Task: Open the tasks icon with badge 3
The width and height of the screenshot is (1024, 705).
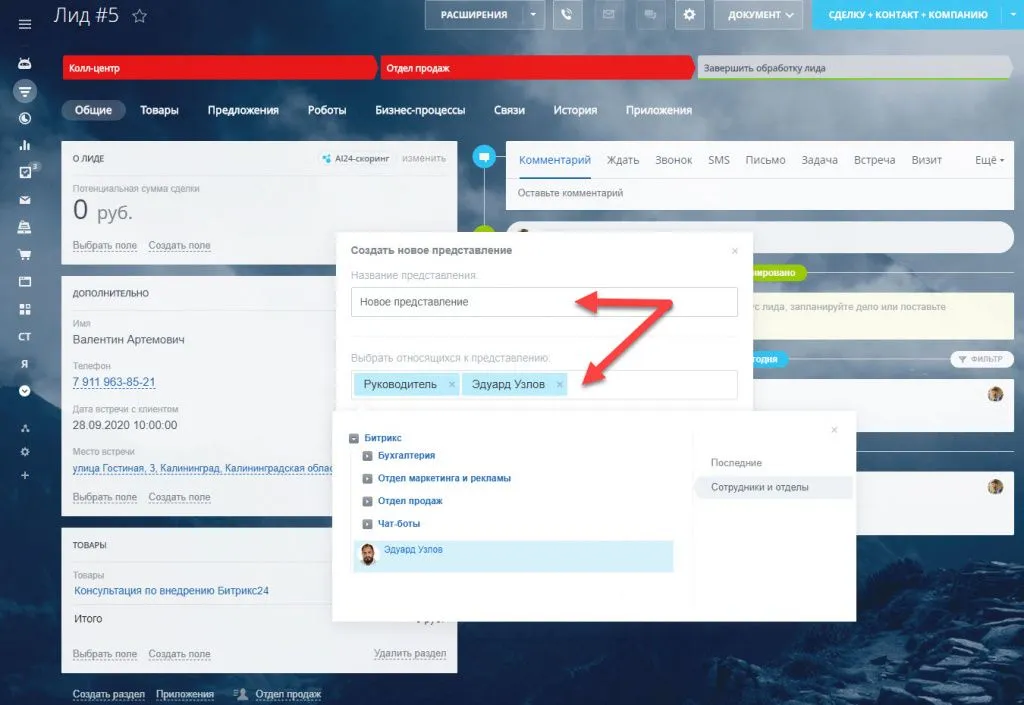Action: click(25, 172)
